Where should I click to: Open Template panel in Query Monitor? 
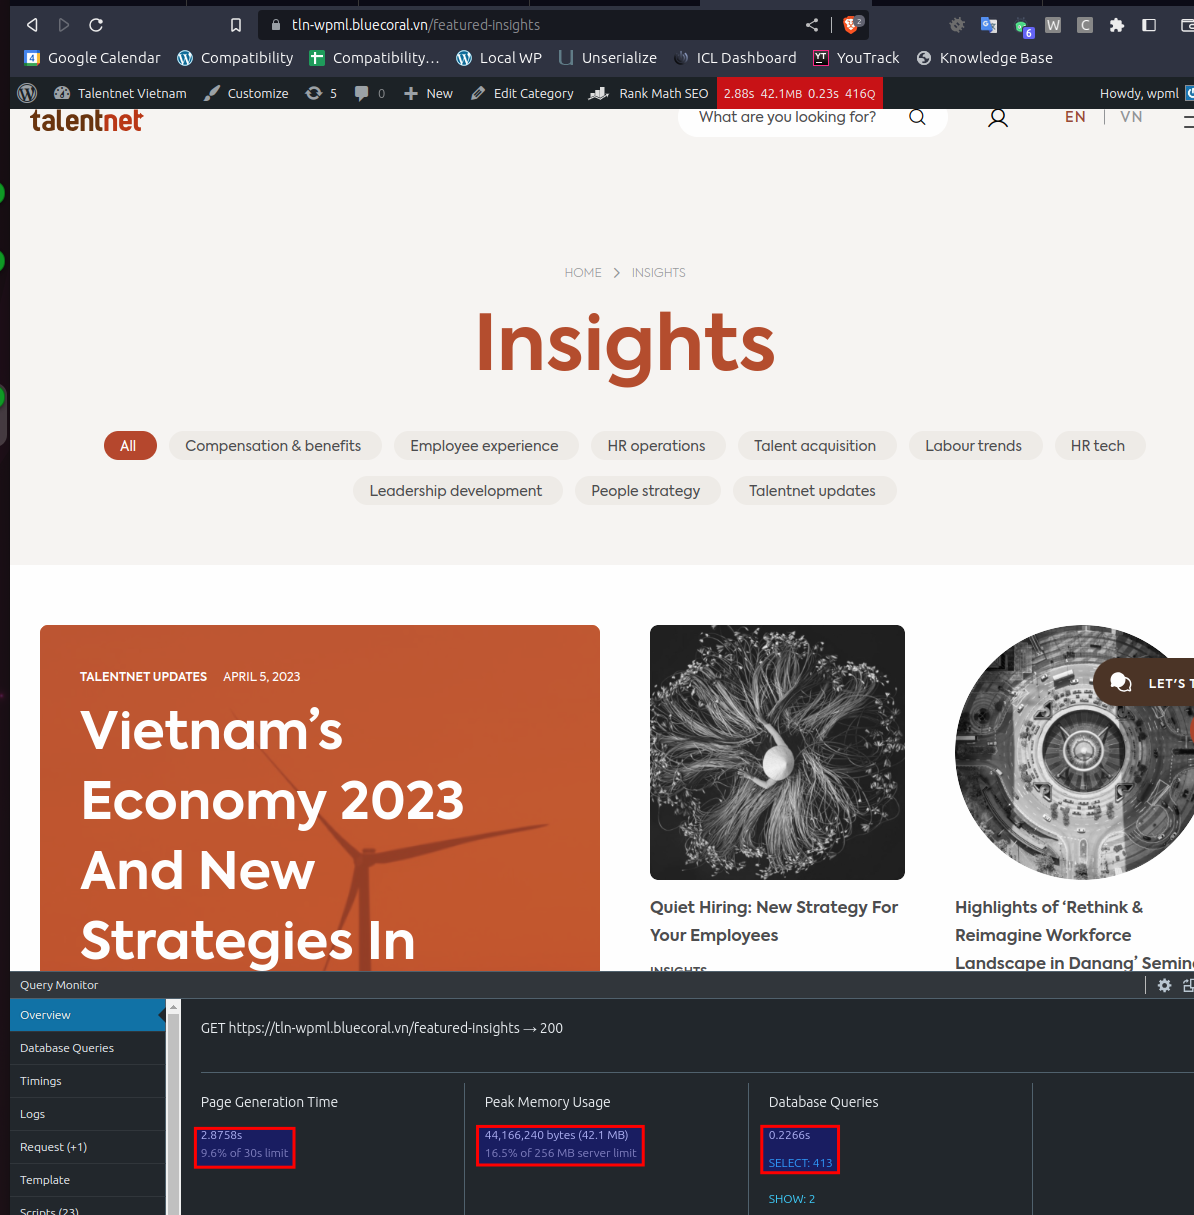pos(87,1180)
